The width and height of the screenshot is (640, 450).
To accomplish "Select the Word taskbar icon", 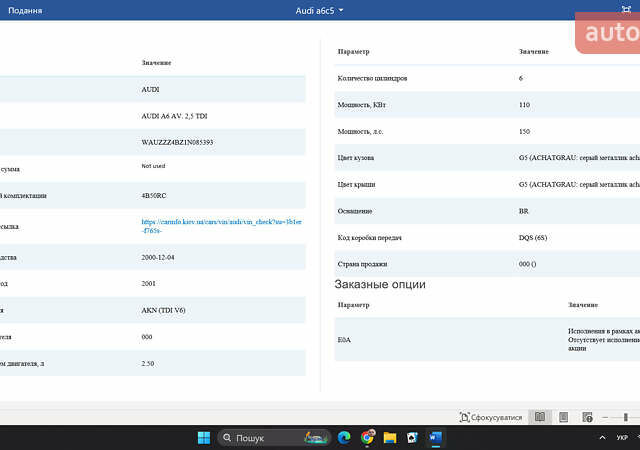I will coord(435,438).
